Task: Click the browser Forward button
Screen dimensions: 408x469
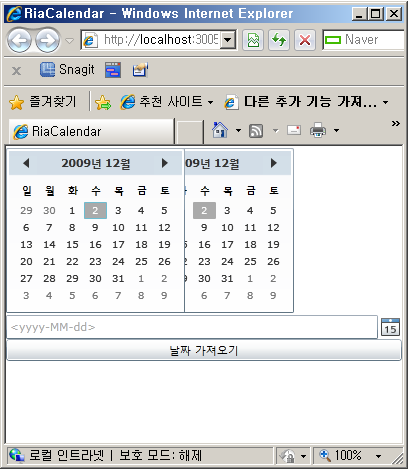Action: pos(47,41)
